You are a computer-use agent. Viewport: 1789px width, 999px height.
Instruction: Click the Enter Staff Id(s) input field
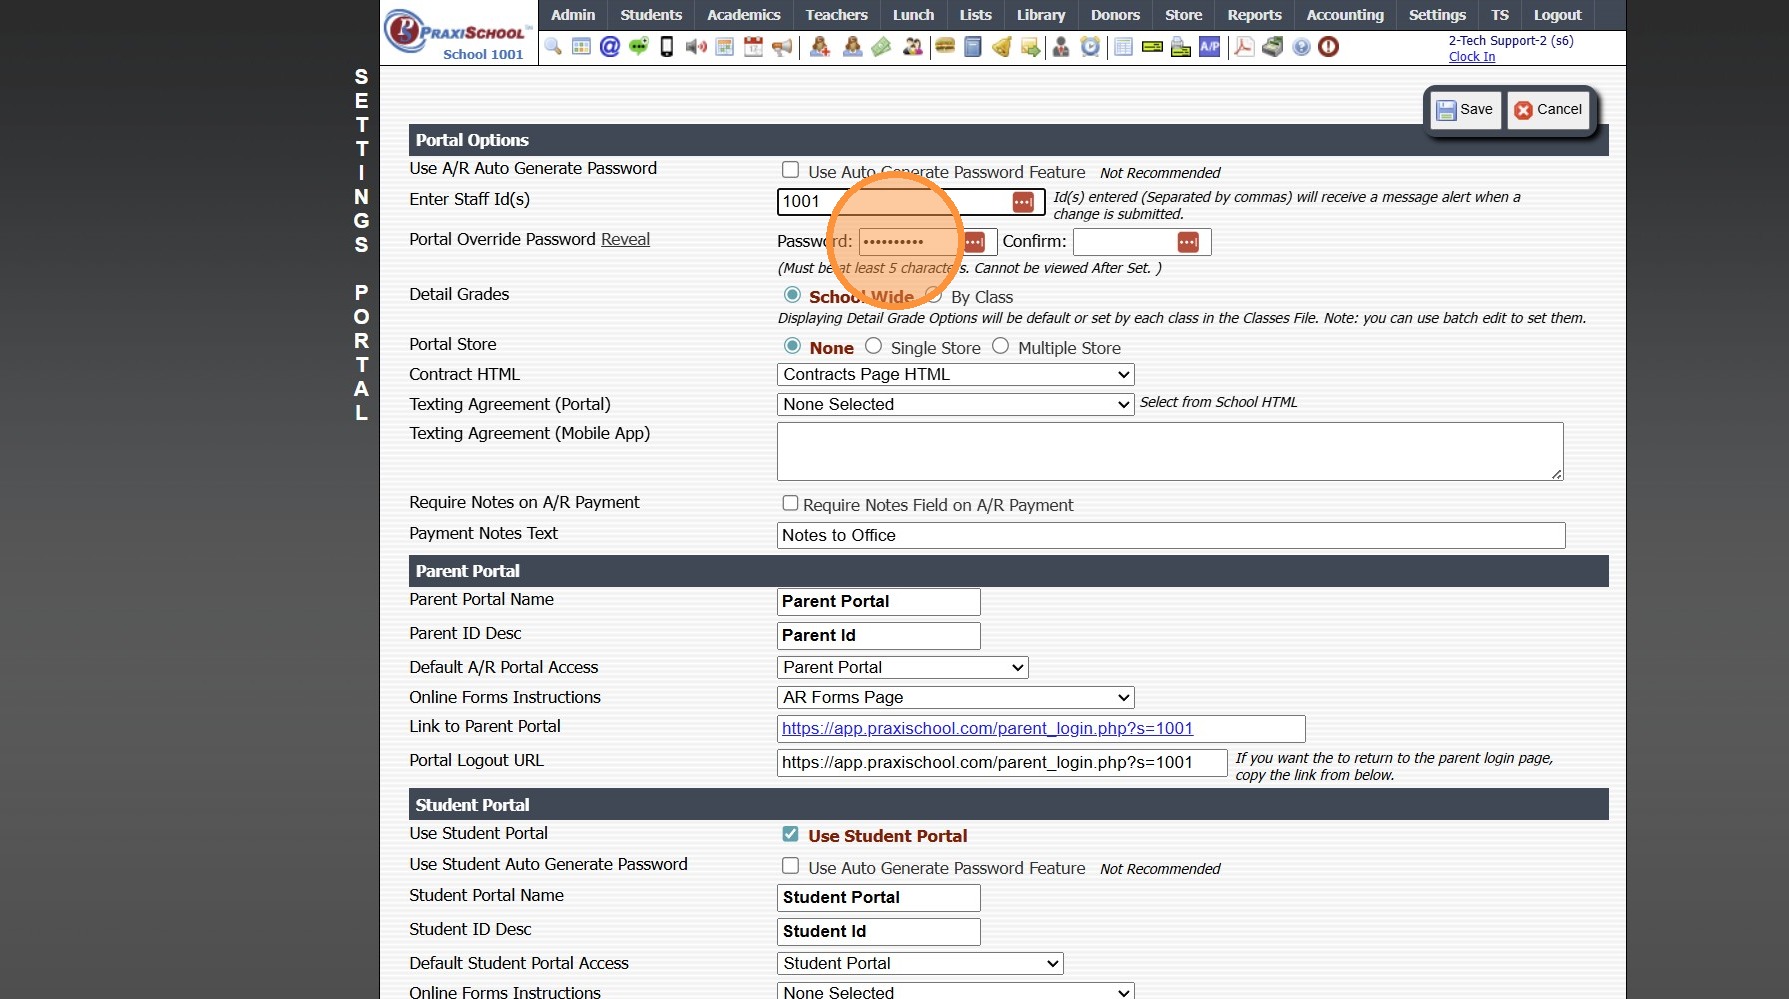[x=911, y=202]
